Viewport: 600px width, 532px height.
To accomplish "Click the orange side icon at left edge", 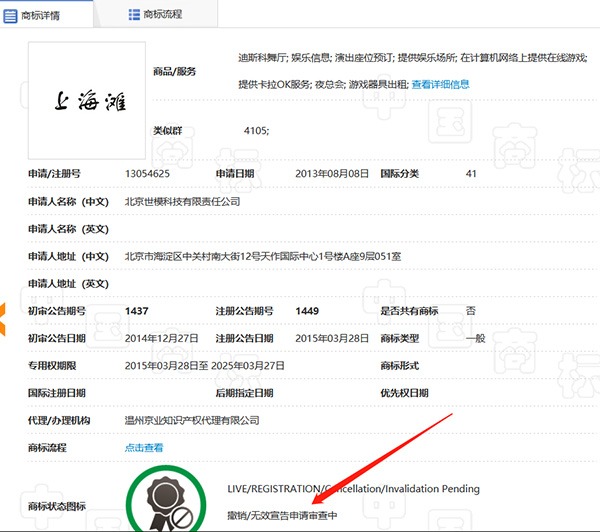I will click(x=3, y=319).
